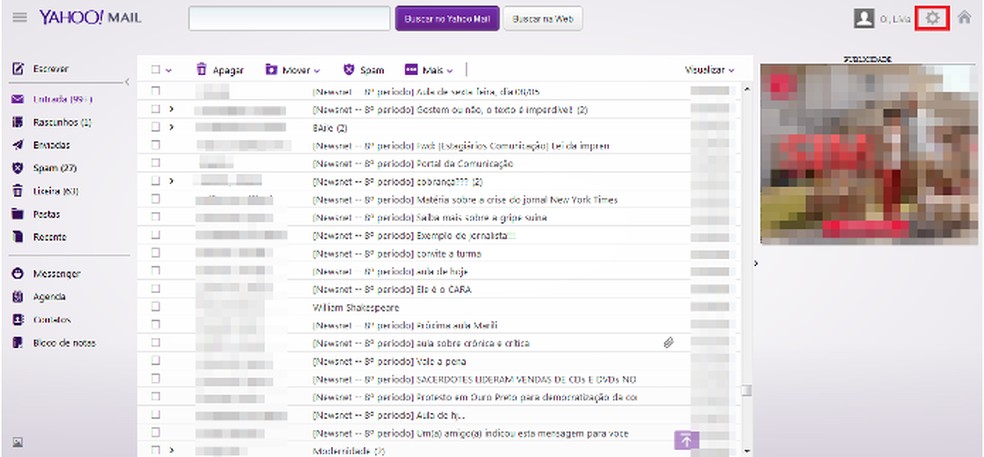The image size is (984, 457).
Task: Click the Spam shield toolbar icon
Action: [349, 70]
